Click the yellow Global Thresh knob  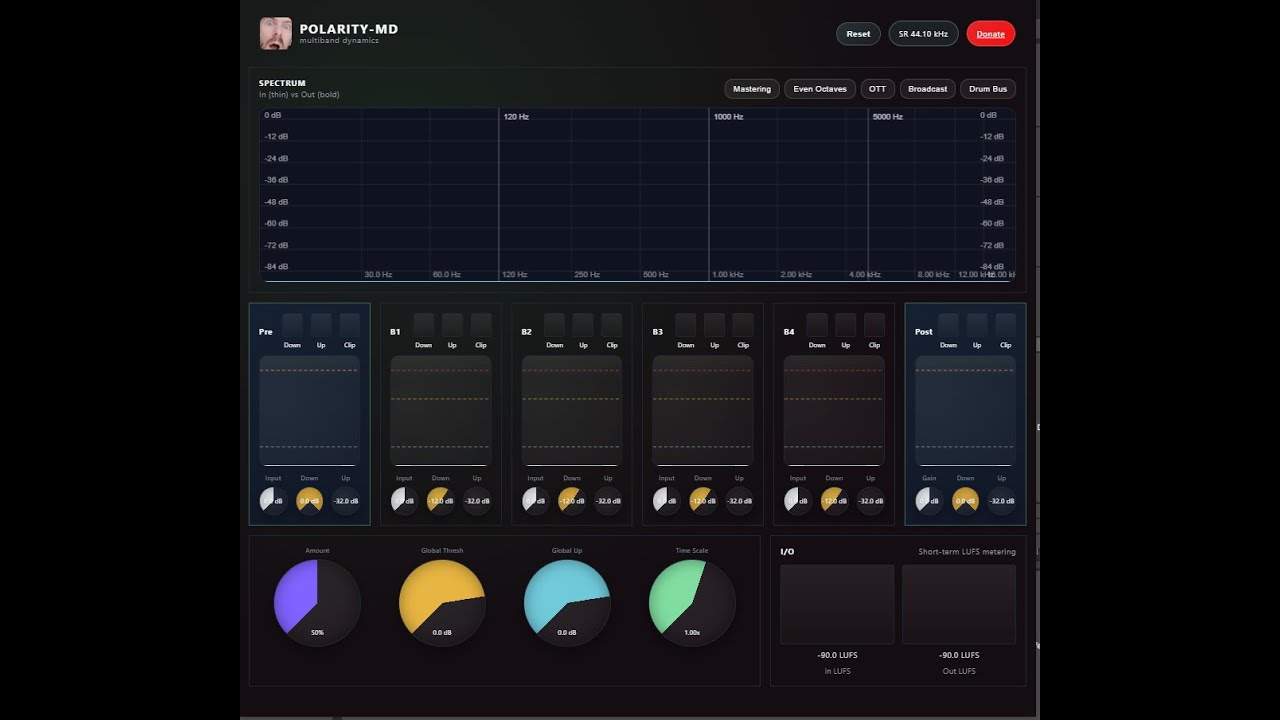442,603
